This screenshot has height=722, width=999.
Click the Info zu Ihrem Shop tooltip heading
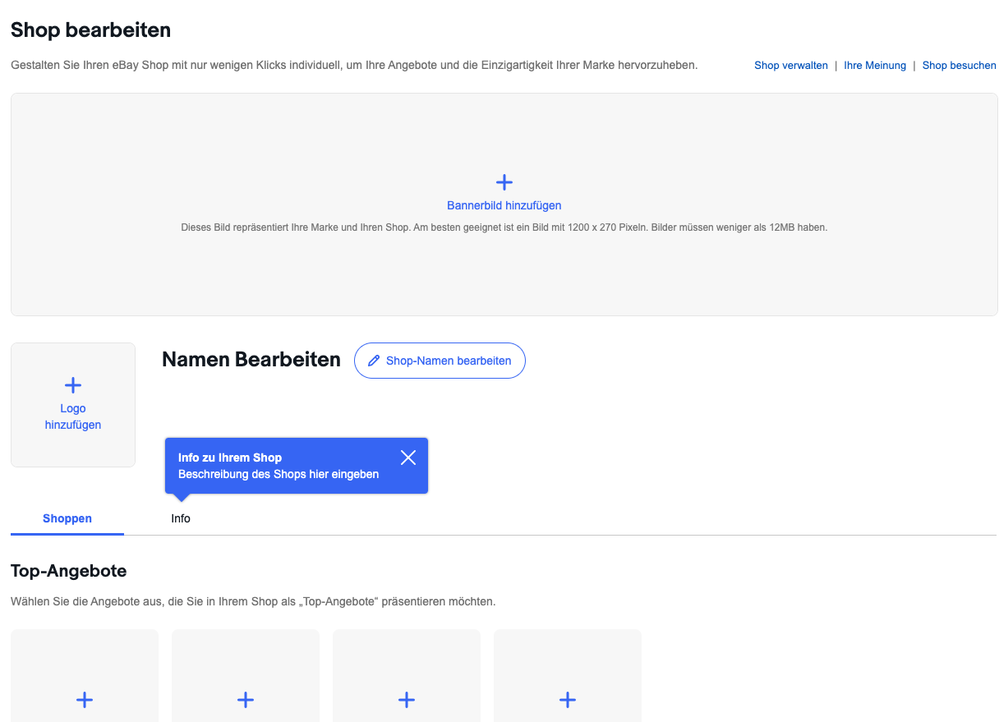(x=230, y=457)
